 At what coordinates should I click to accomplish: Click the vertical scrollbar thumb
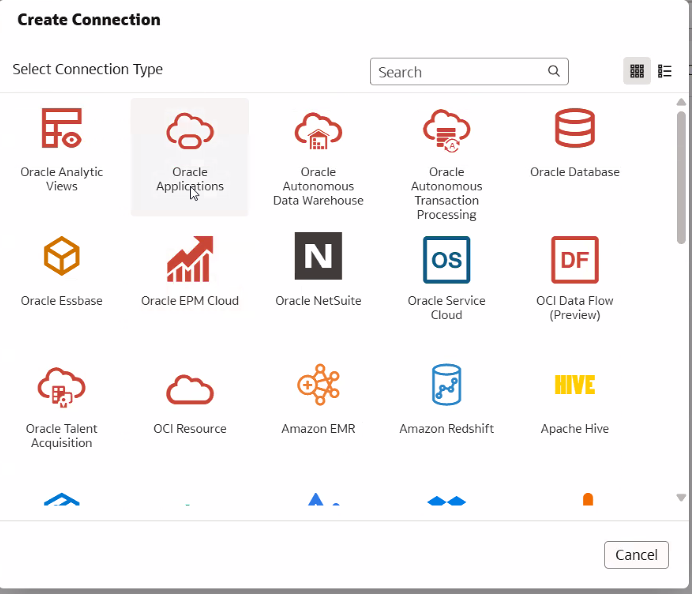pos(681,177)
